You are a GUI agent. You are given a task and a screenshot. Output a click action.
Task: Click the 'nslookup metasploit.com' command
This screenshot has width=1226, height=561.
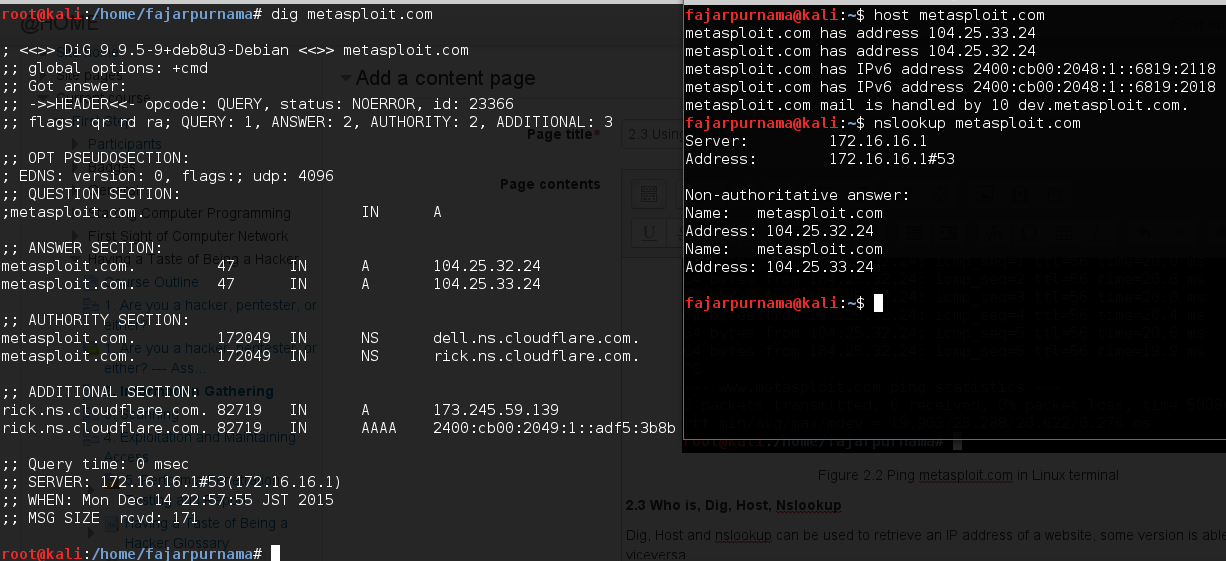(x=977, y=123)
